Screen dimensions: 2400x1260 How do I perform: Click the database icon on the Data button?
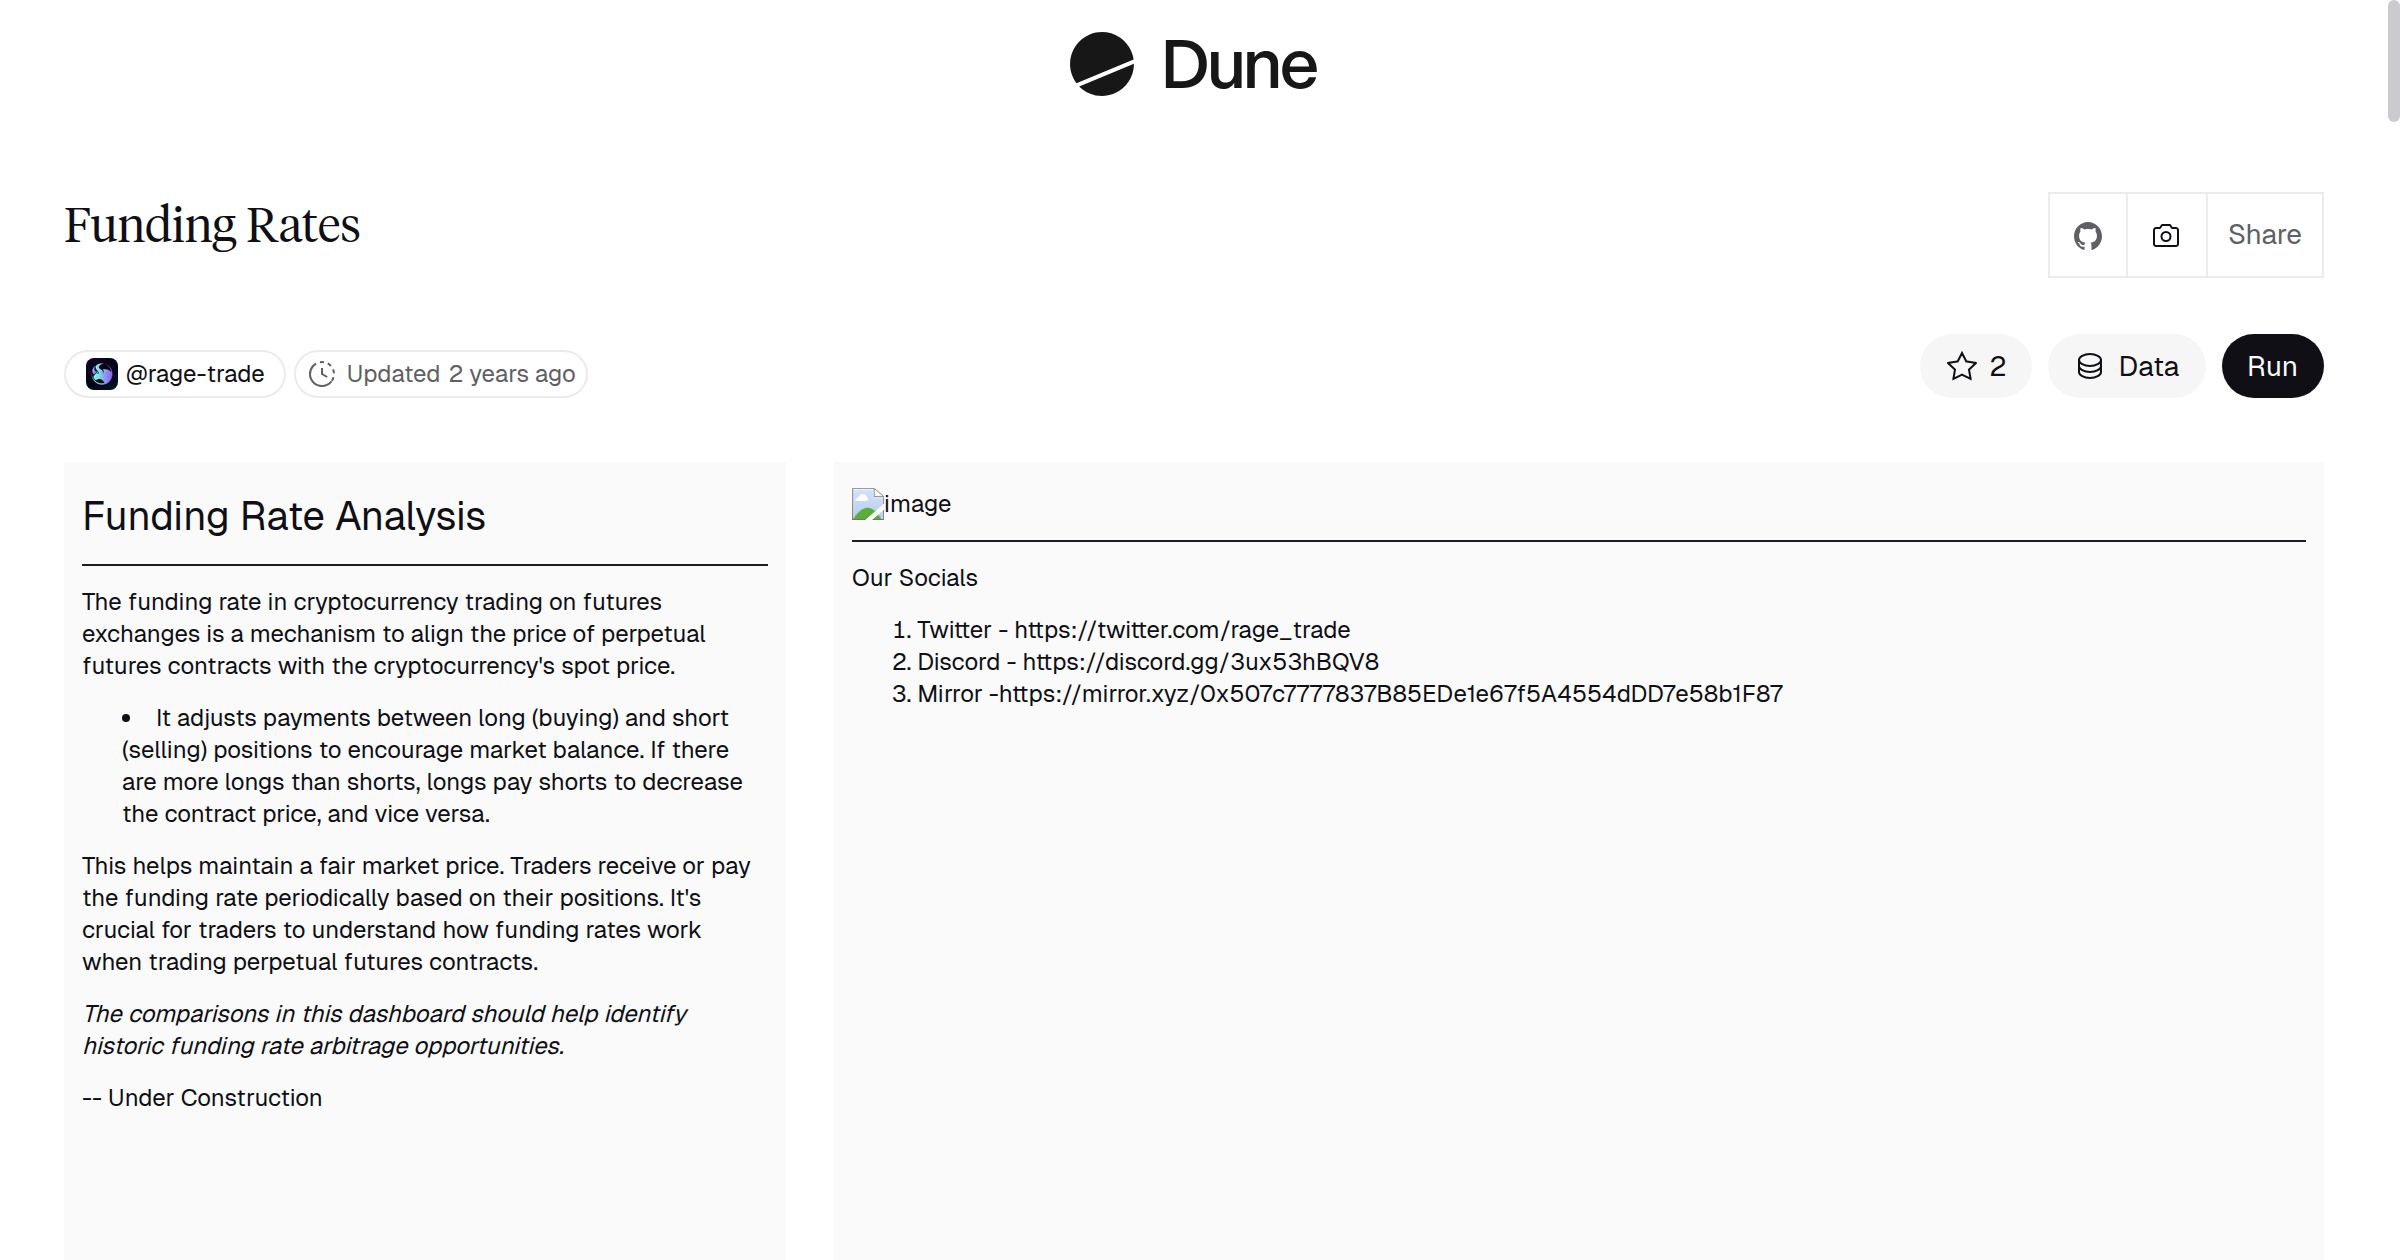tap(2090, 366)
